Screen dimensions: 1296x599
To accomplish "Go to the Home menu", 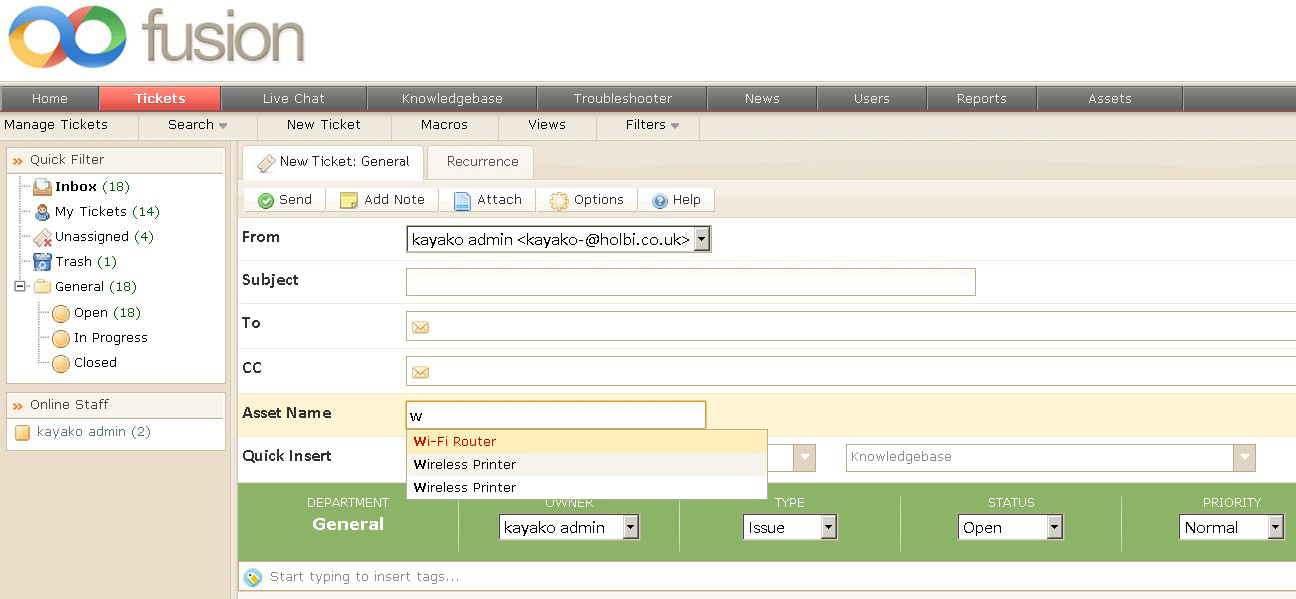I will [x=50, y=98].
